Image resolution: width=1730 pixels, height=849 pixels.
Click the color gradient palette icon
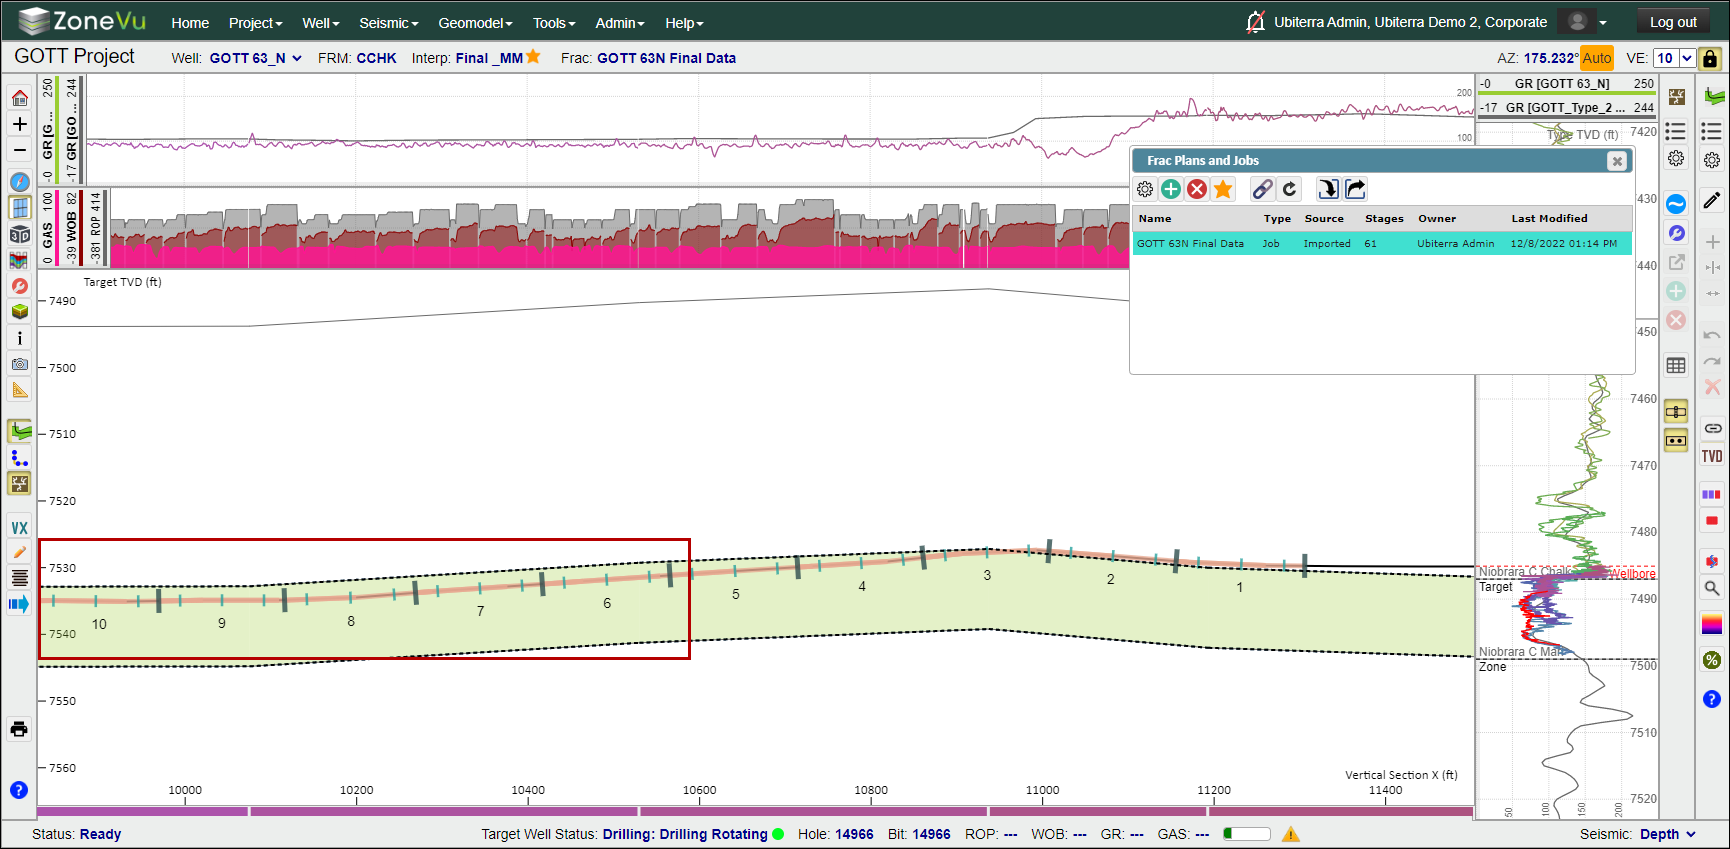click(x=1712, y=624)
